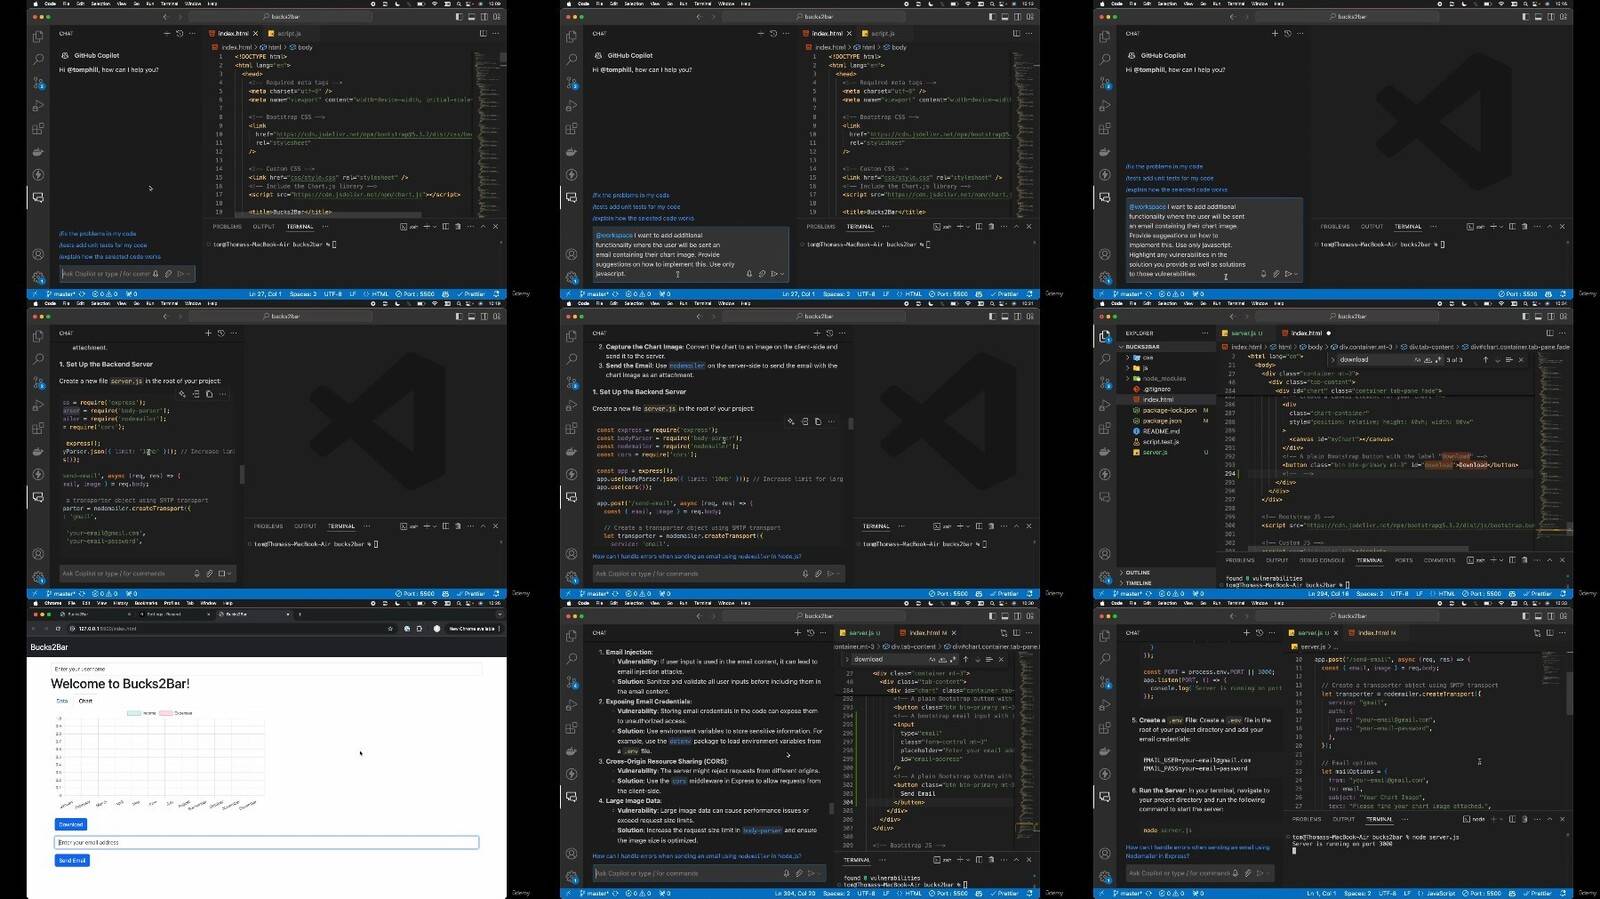Open notifications bell in Explorer-view window status bar
This screenshot has height=899, width=1600.
point(1562,594)
